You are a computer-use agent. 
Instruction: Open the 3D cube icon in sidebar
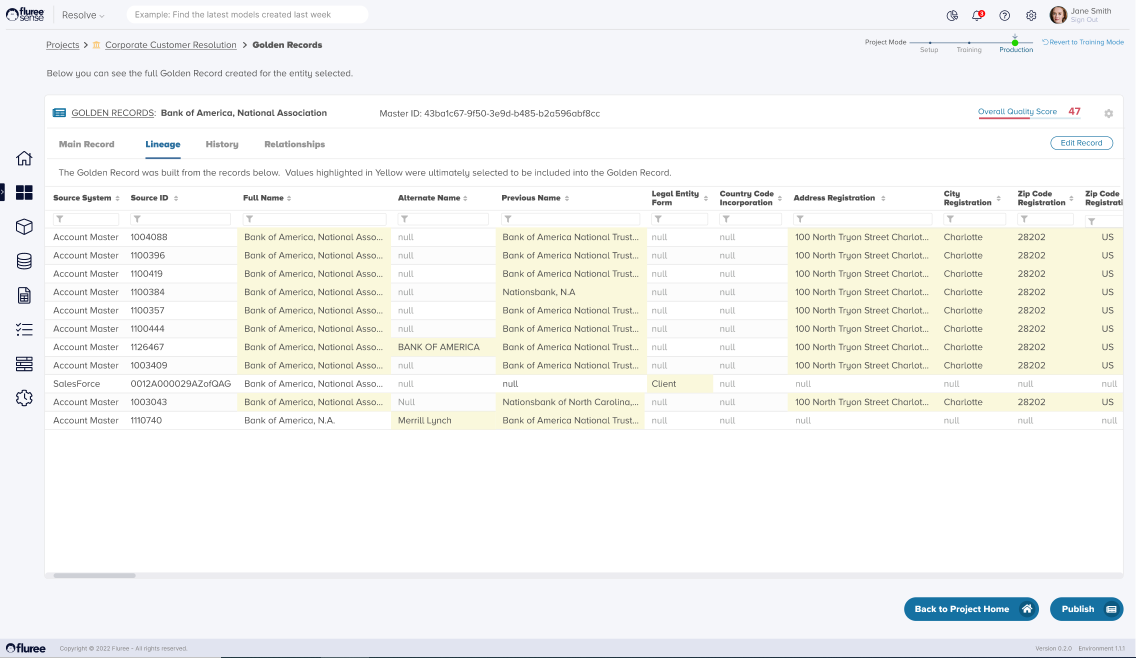click(x=24, y=227)
